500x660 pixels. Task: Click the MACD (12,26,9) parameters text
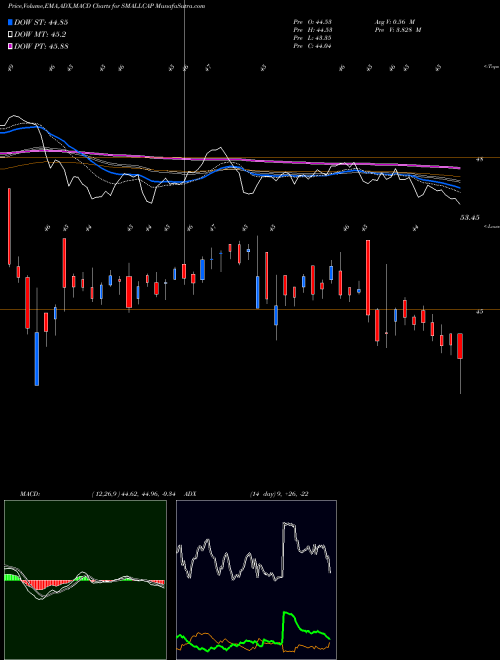click(133, 494)
